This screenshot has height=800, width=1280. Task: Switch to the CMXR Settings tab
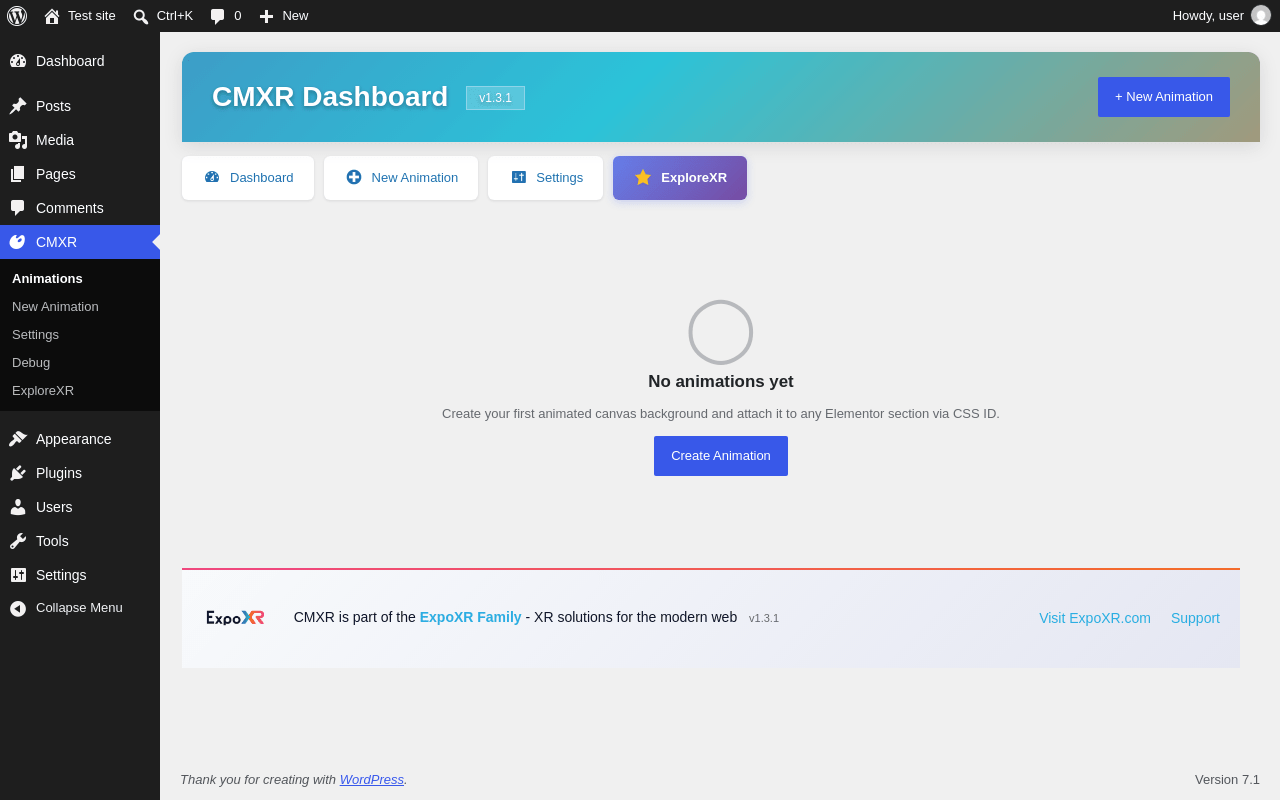tap(545, 178)
